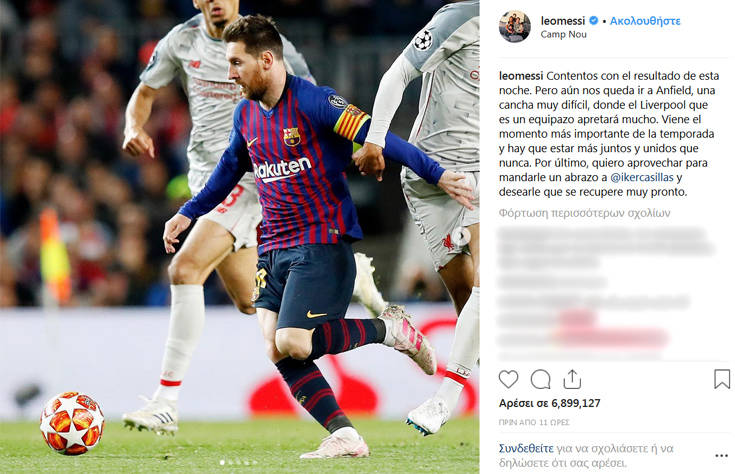Image resolution: width=735 pixels, height=474 pixels.
Task: Select the first carousel dot indicator
Action: (222, 463)
